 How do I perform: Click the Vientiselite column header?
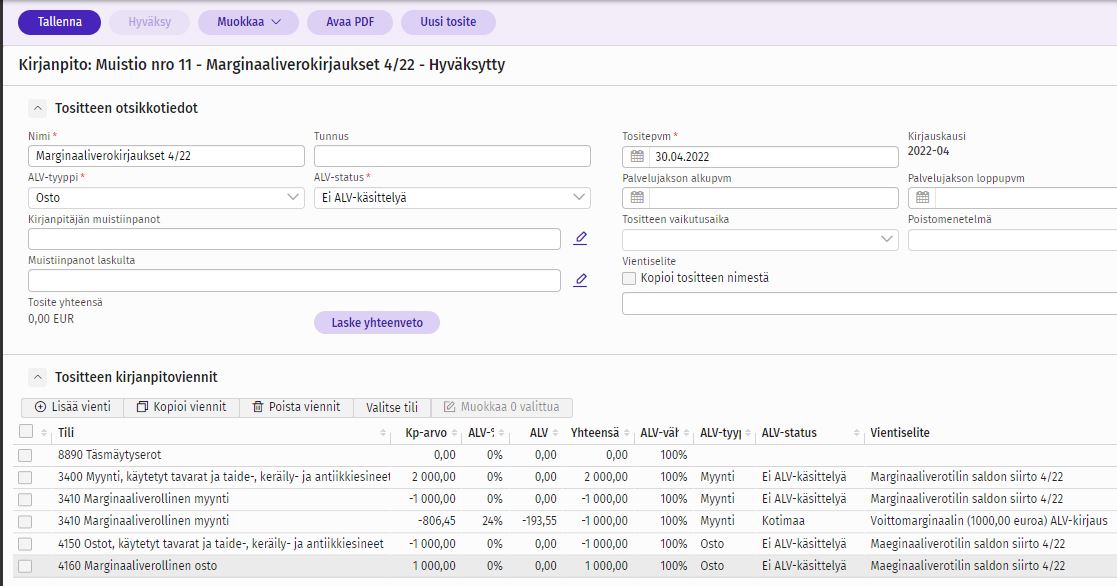coord(900,433)
